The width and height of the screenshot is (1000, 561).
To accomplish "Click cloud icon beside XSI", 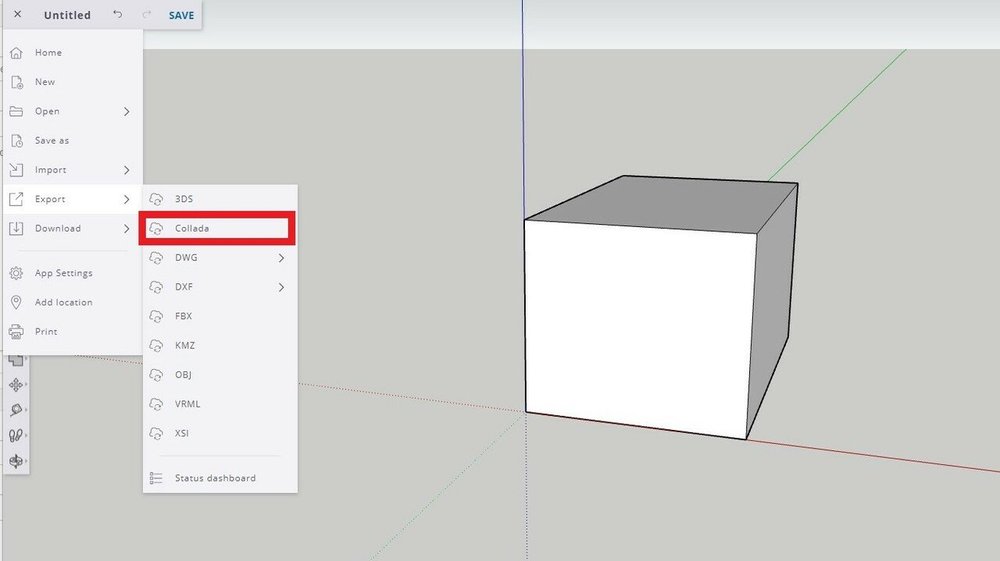I will [156, 434].
